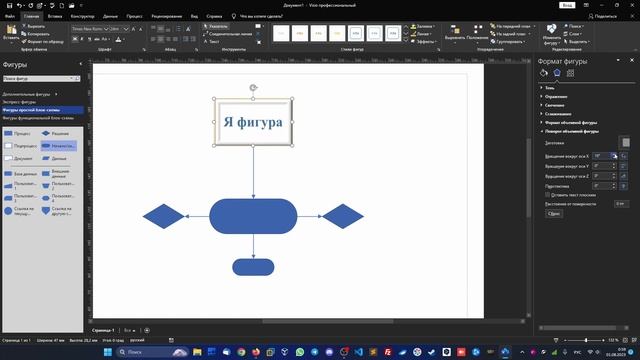The width and height of the screenshot is (640, 360).
Task: Redo via the quick access toolbar
Action: [x=31, y=6]
